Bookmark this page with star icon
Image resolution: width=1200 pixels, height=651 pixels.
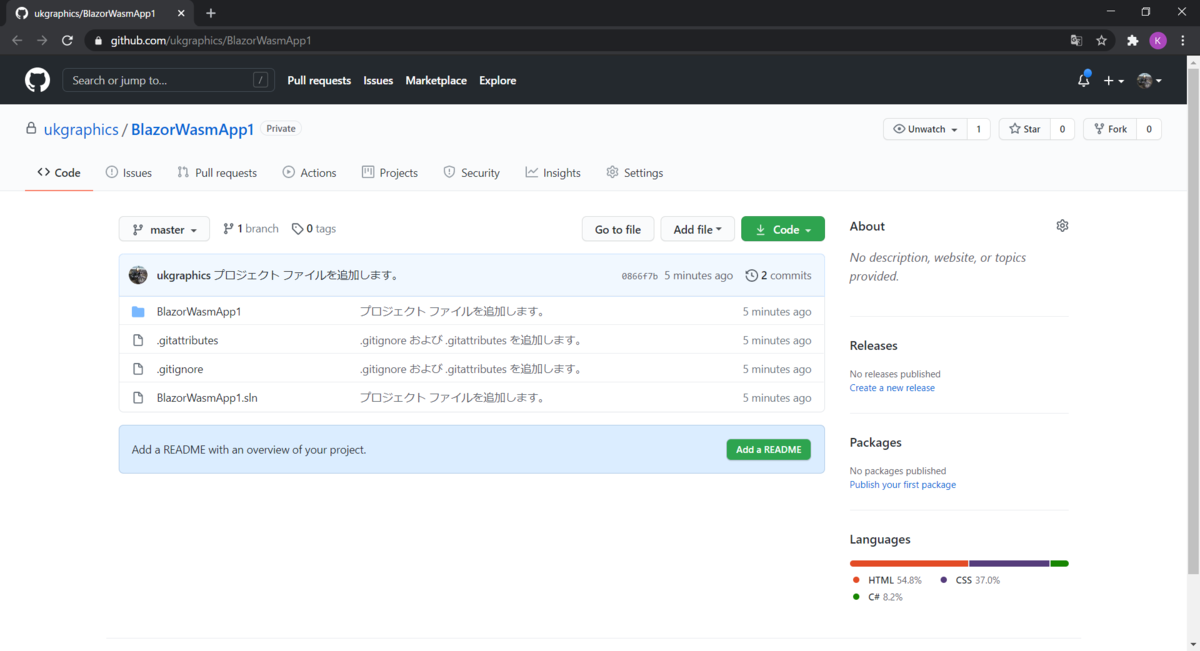pos(1101,41)
